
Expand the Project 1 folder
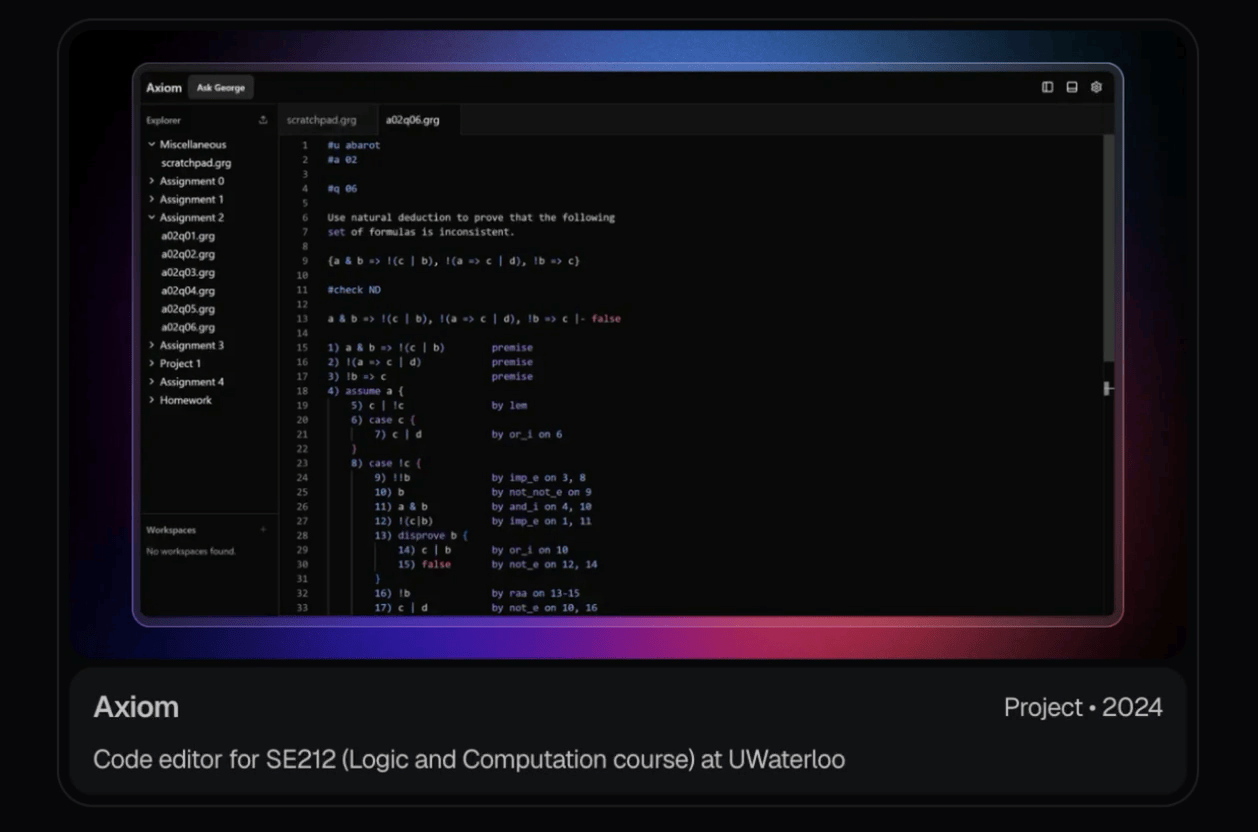pyautogui.click(x=175, y=363)
